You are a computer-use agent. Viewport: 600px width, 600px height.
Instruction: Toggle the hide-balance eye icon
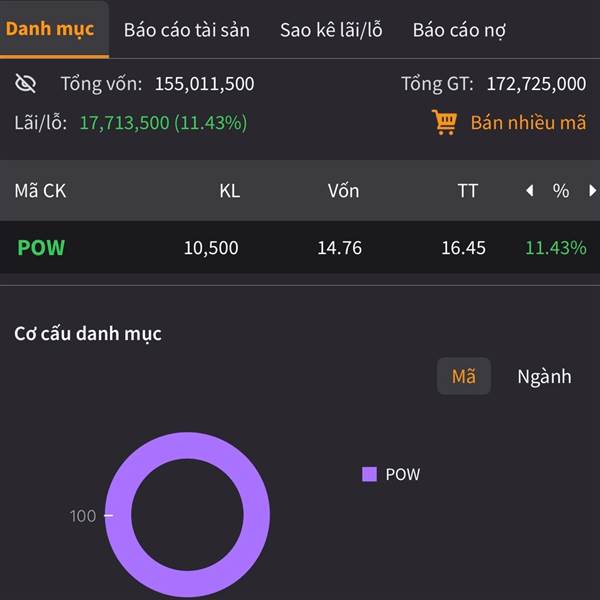click(26, 84)
